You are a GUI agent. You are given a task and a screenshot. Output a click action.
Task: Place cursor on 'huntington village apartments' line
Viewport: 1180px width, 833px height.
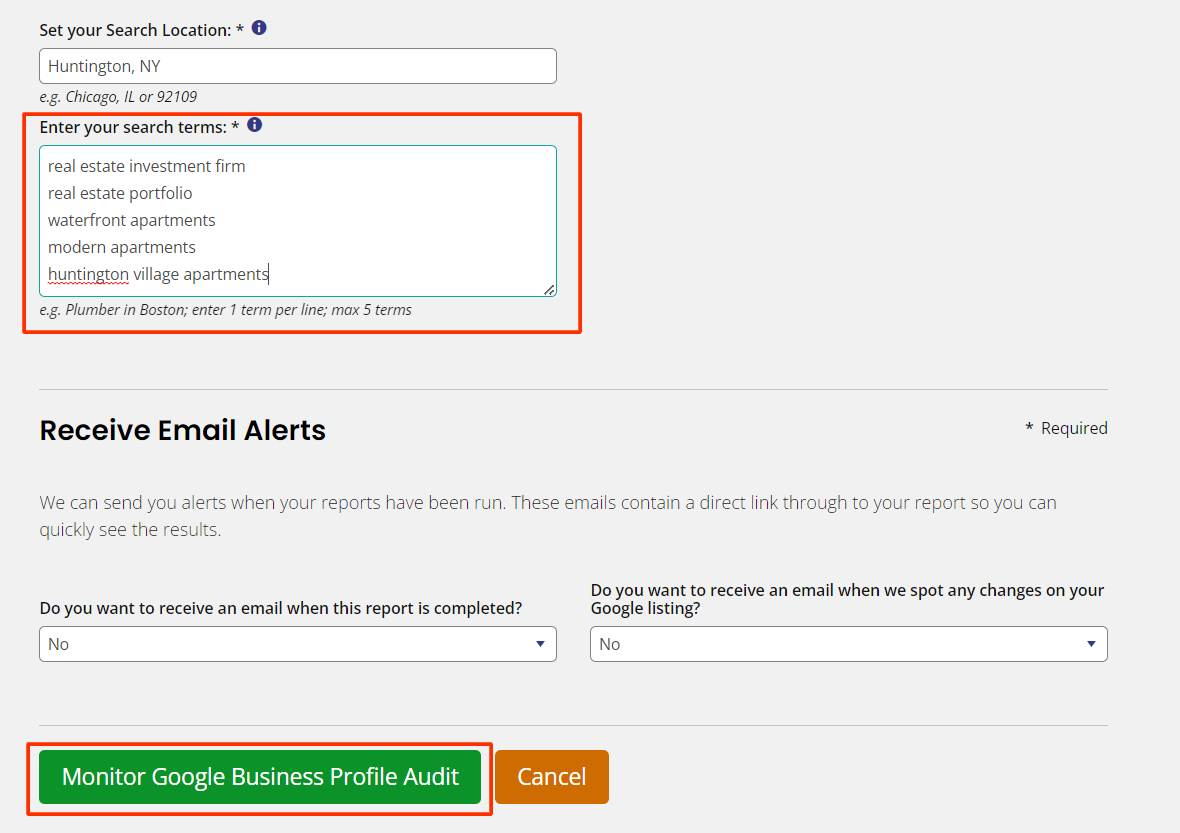click(158, 275)
